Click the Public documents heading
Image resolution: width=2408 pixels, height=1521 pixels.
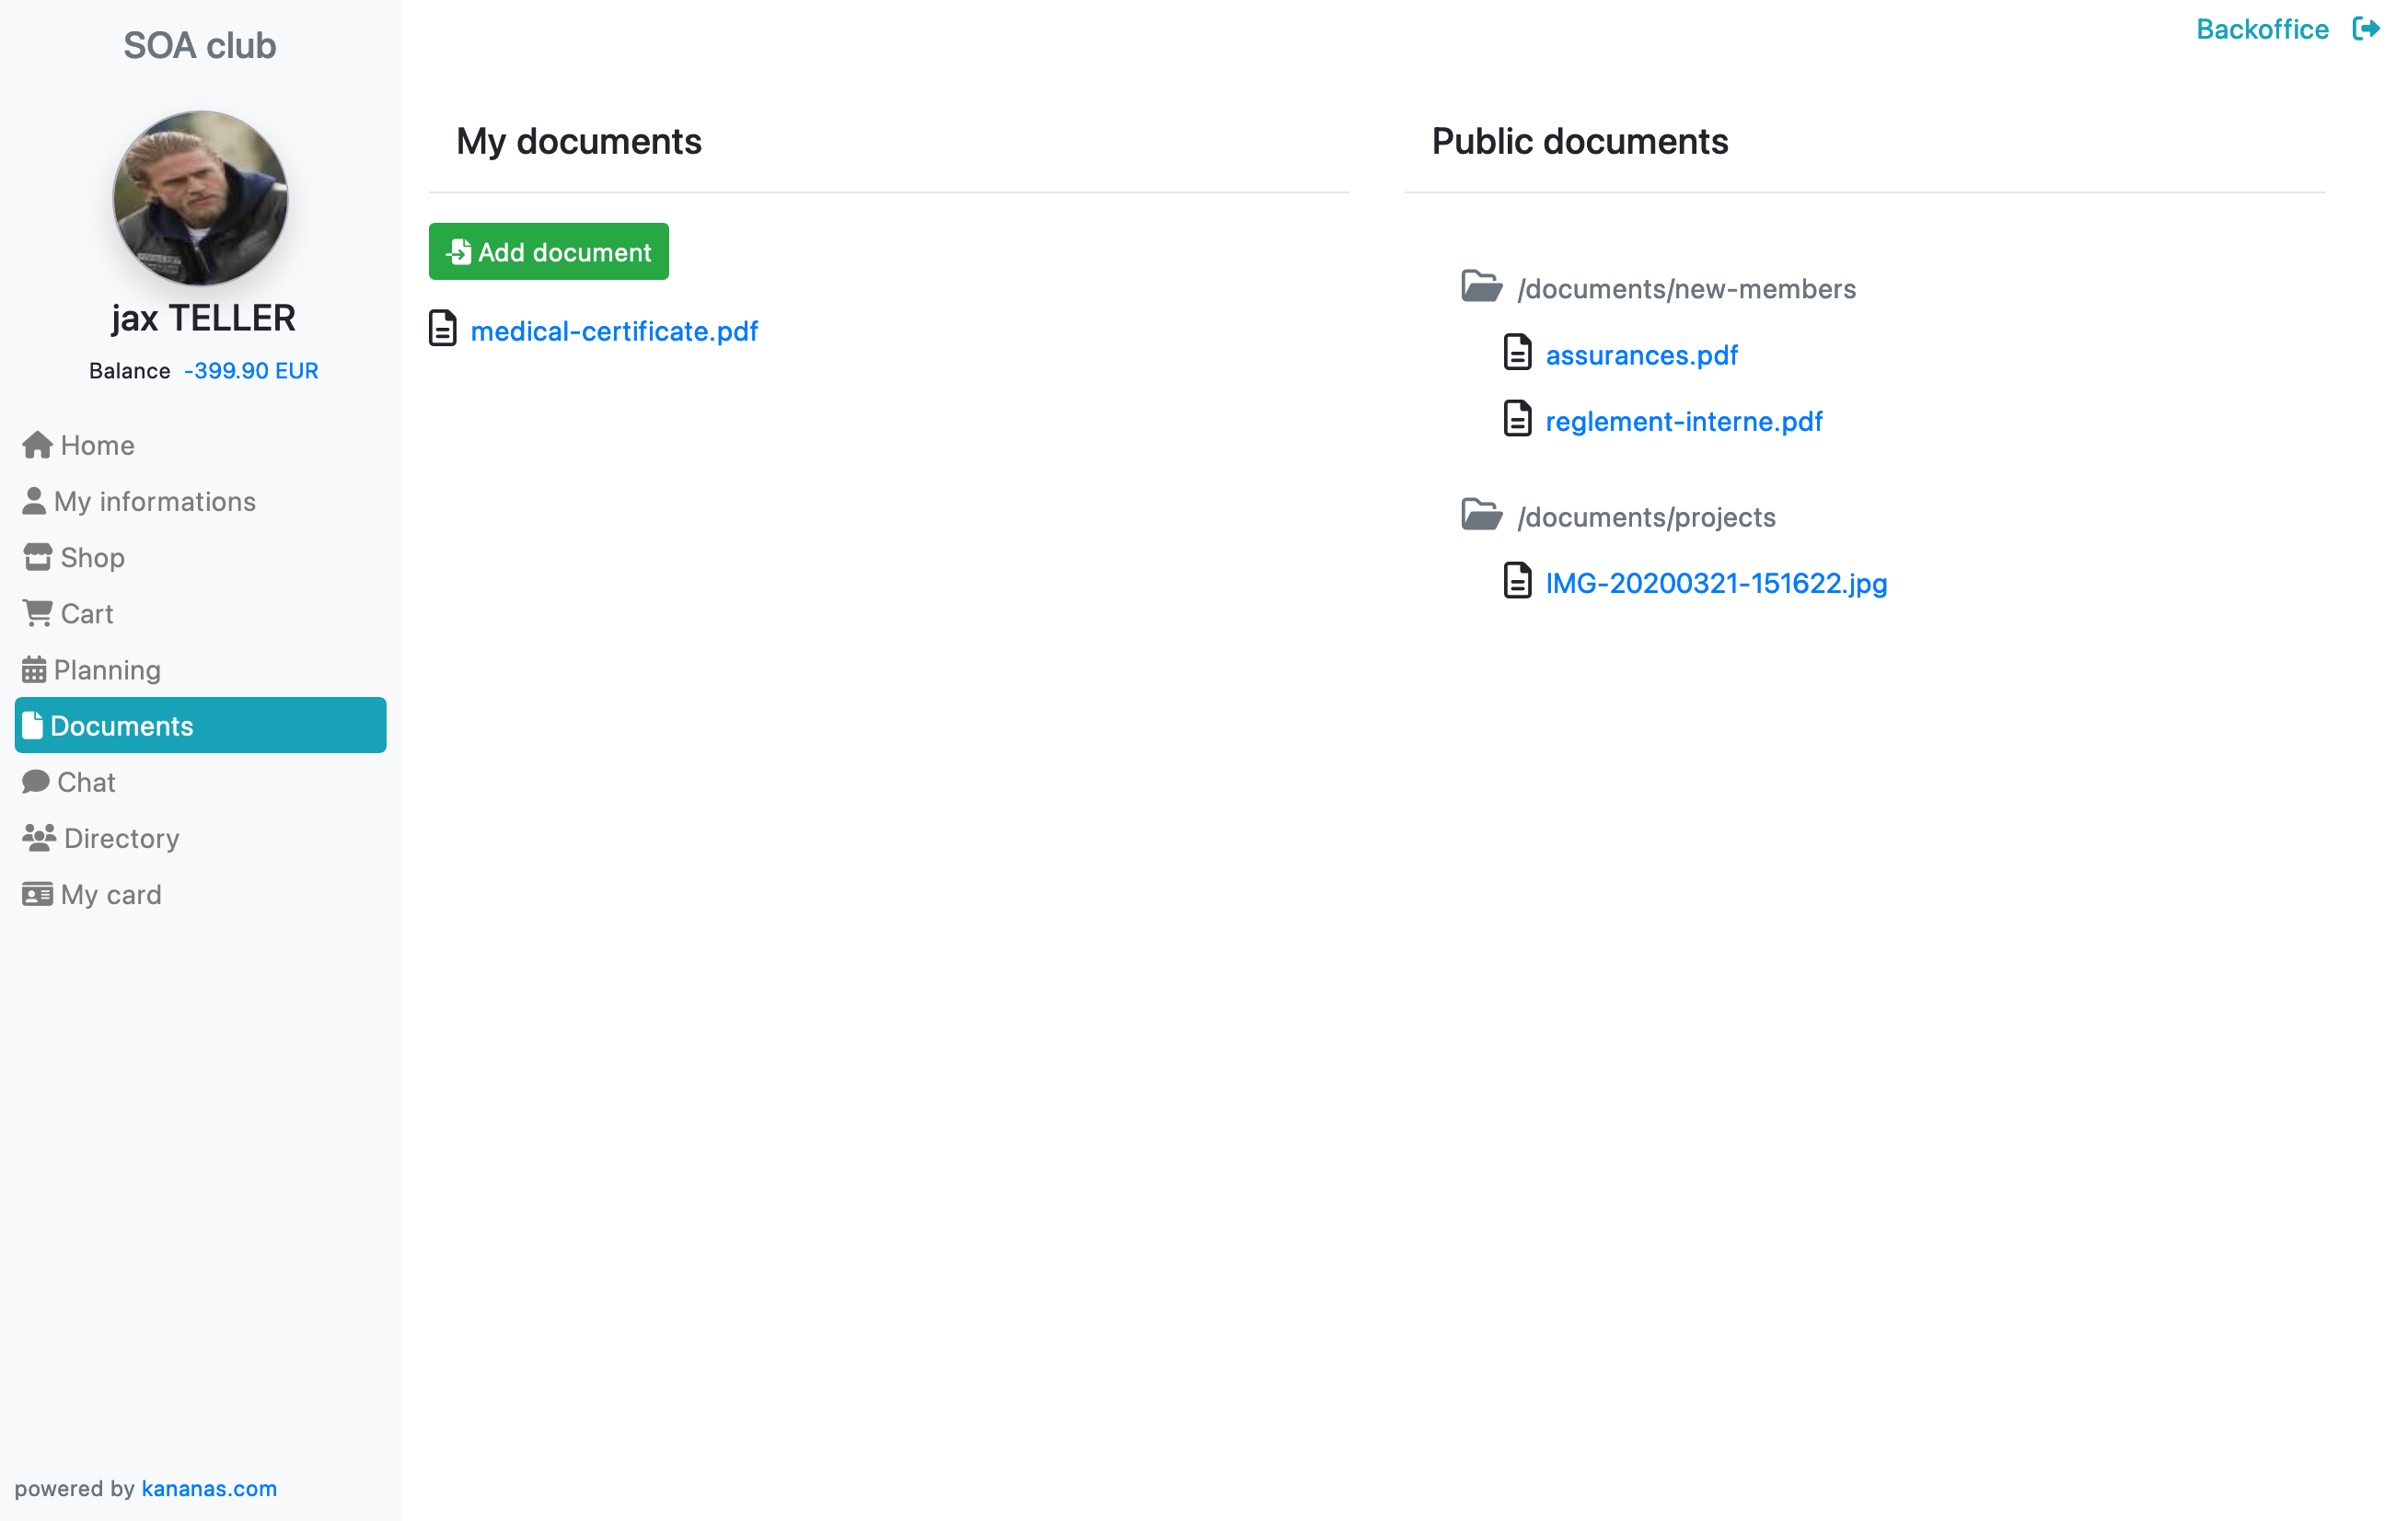coord(1580,141)
